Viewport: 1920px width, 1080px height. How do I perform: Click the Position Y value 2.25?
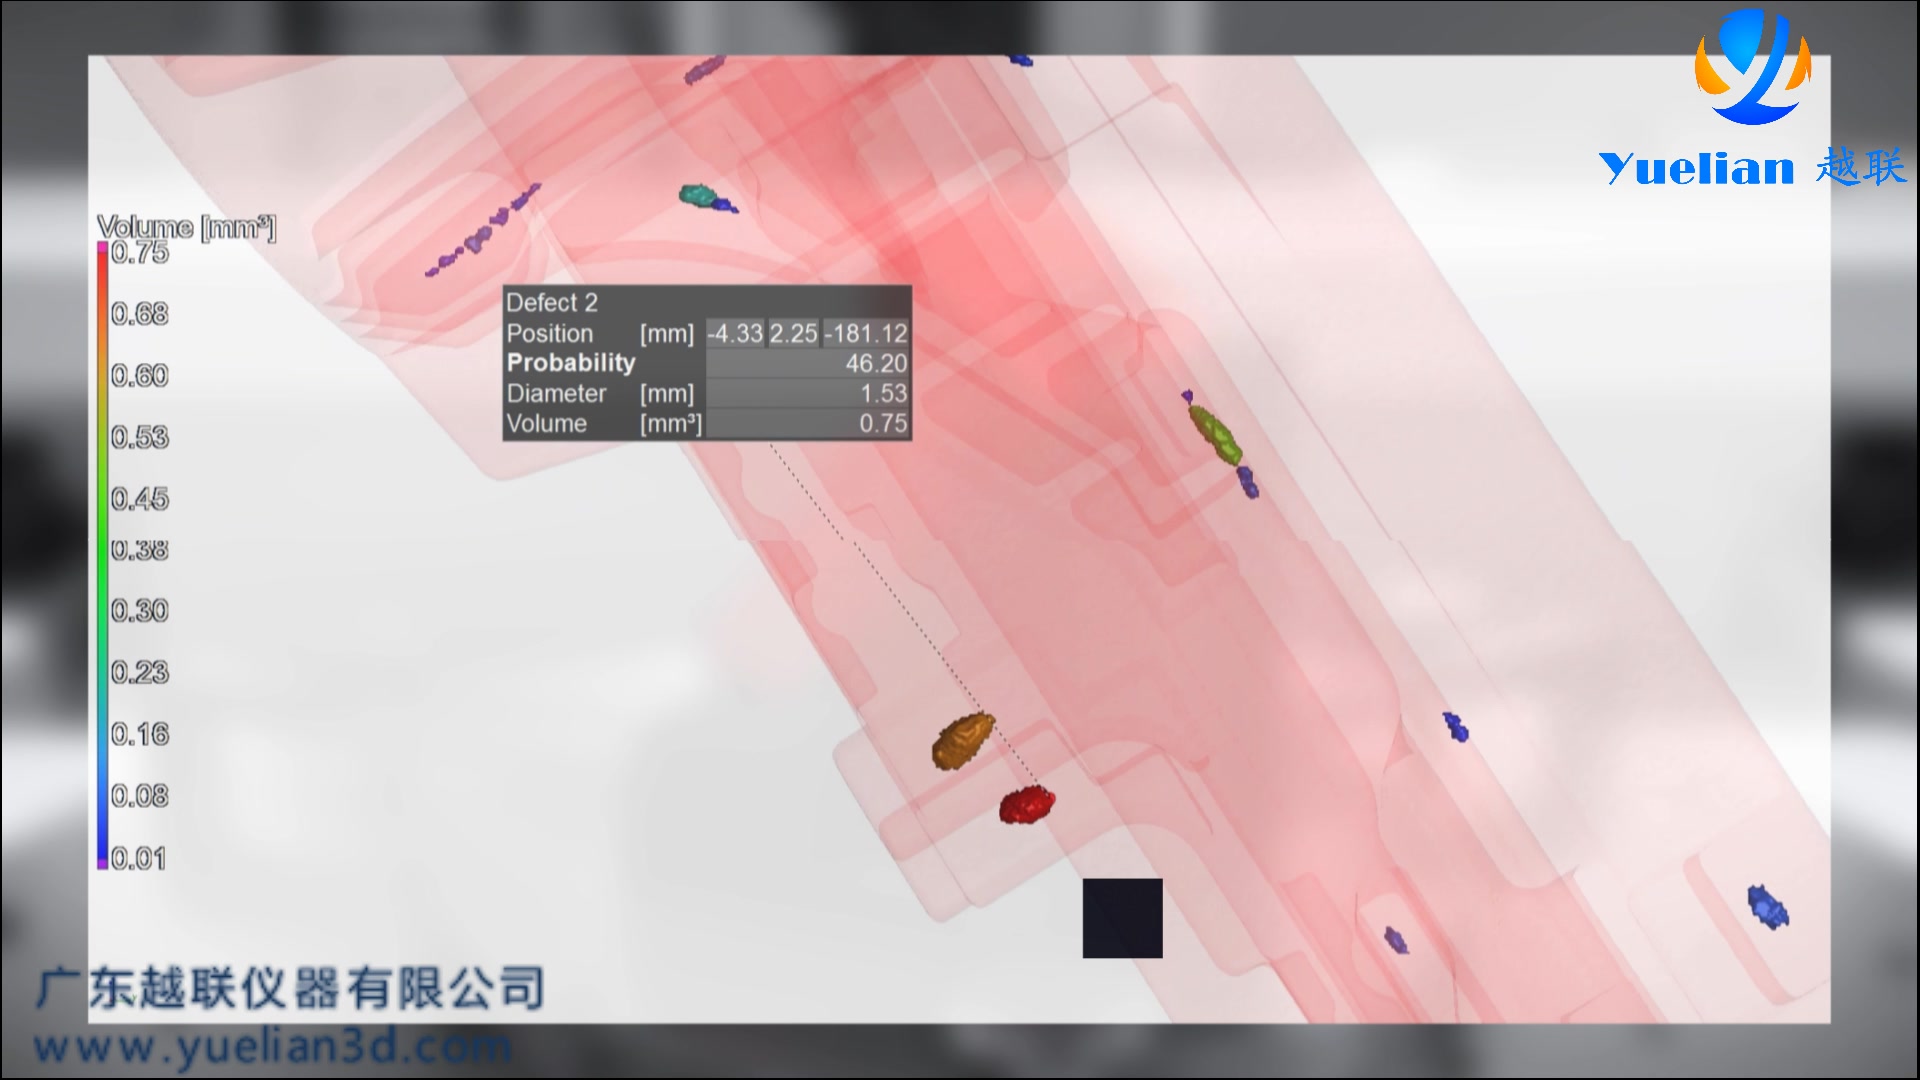click(x=793, y=333)
